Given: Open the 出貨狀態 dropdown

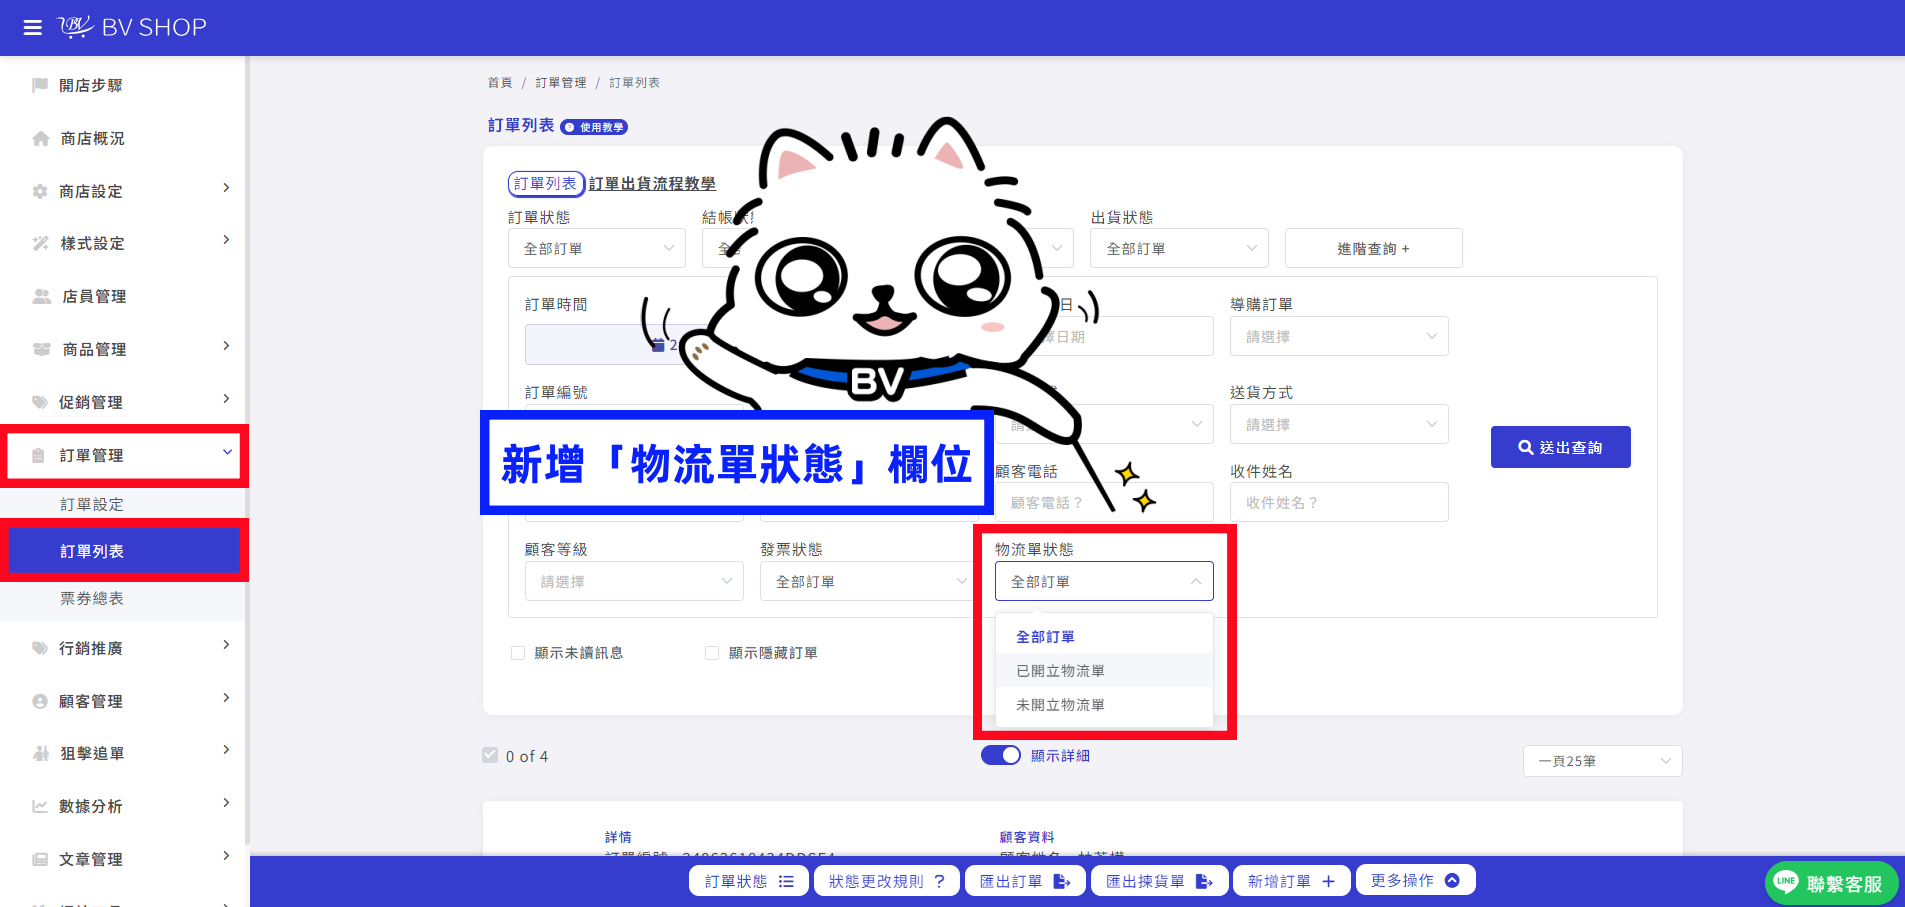Looking at the screenshot, I should point(1179,248).
